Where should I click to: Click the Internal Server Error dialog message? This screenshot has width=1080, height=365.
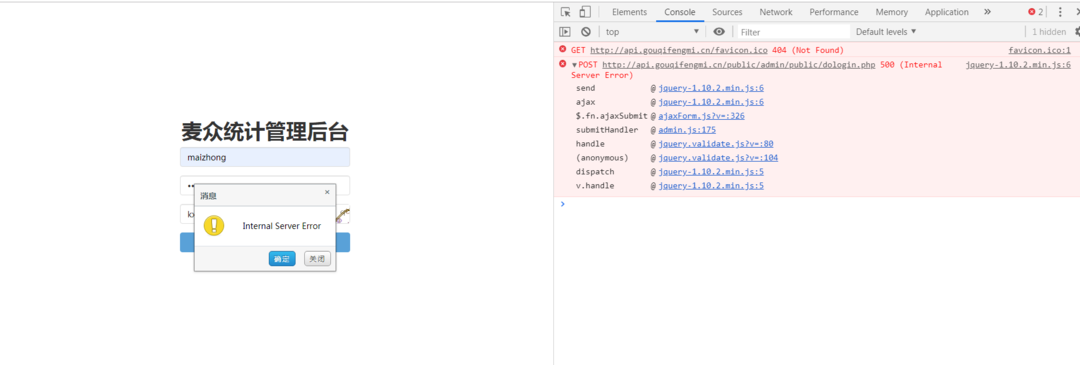282,226
